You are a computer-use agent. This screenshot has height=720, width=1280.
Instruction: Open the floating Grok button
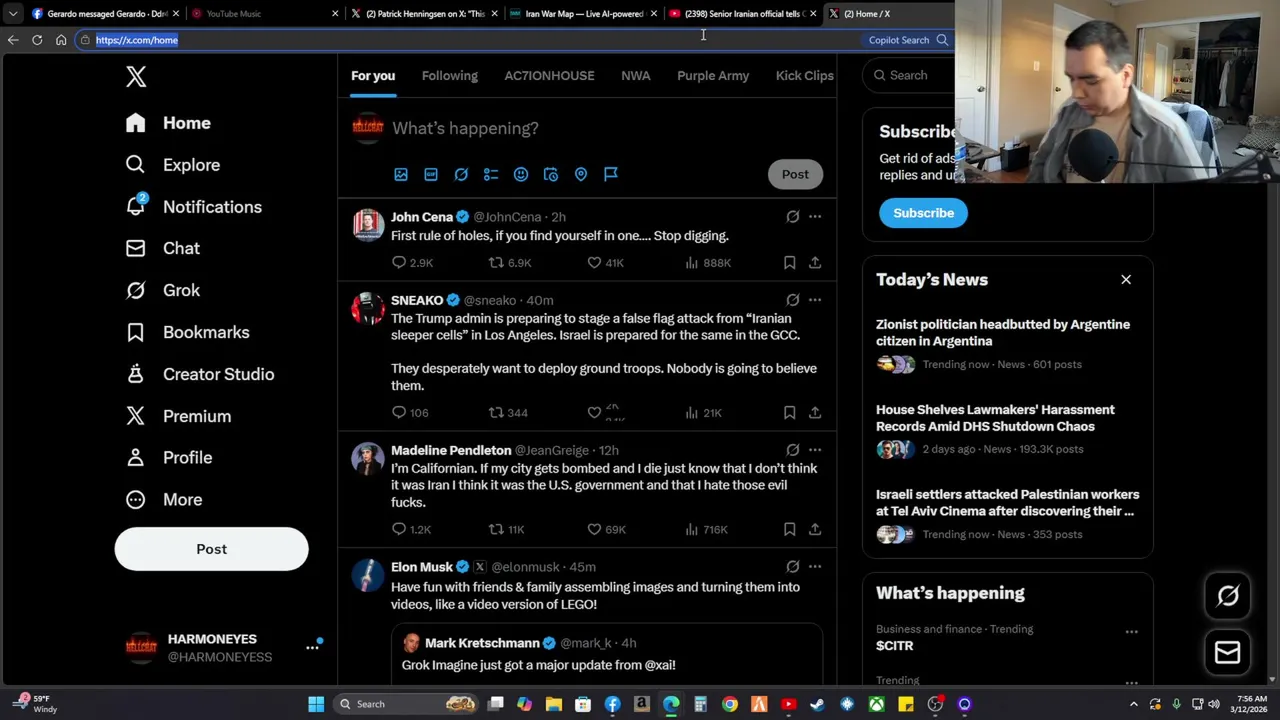point(1228,596)
